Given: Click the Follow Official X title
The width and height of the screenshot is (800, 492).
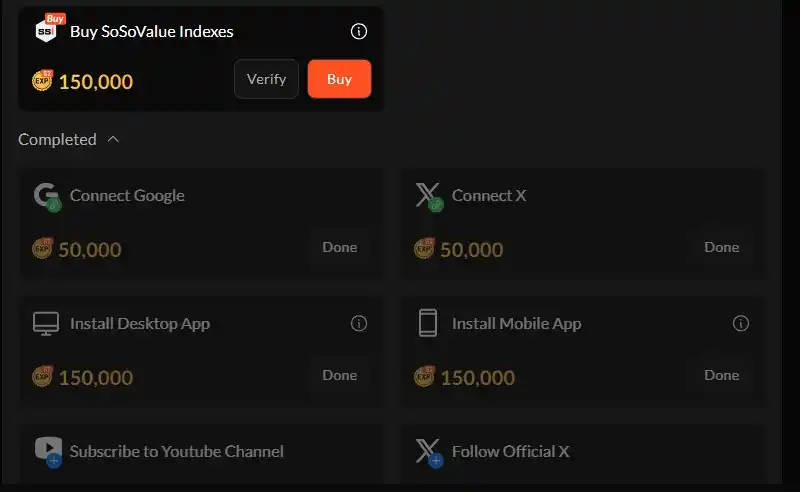Looking at the screenshot, I should [x=511, y=451].
